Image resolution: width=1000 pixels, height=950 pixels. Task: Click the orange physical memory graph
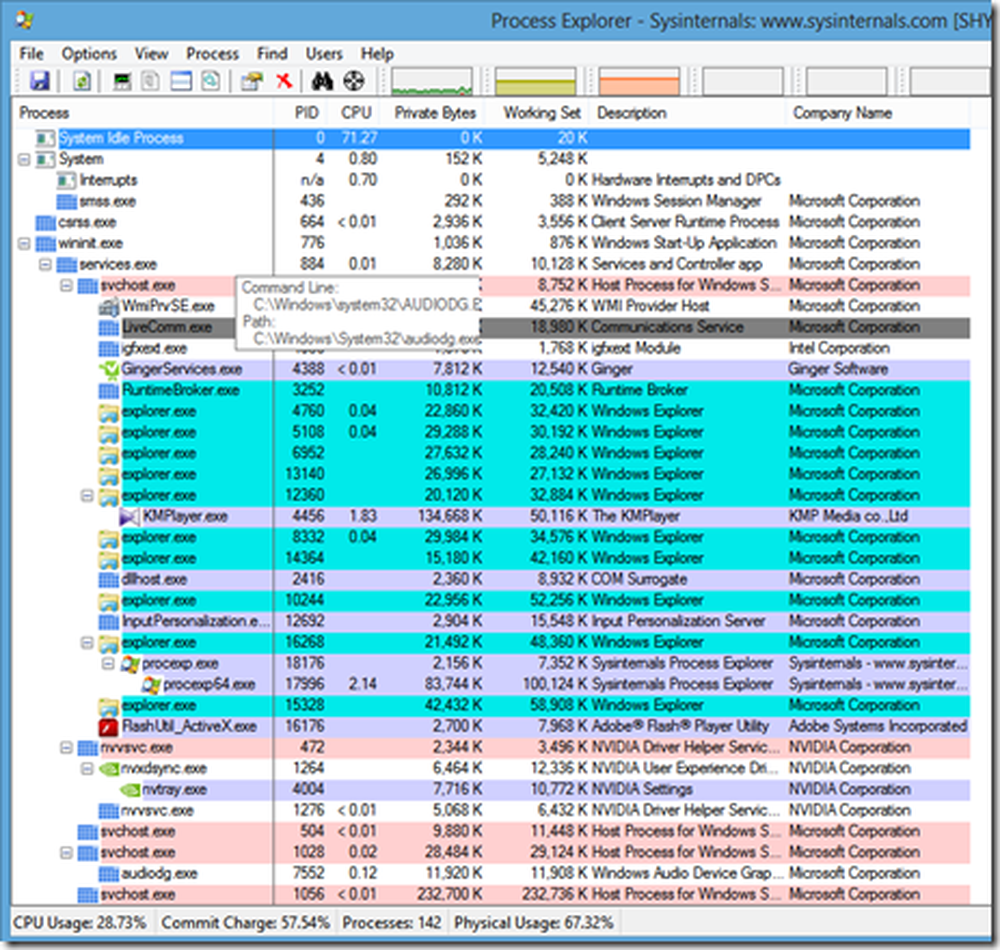pyautogui.click(x=640, y=81)
